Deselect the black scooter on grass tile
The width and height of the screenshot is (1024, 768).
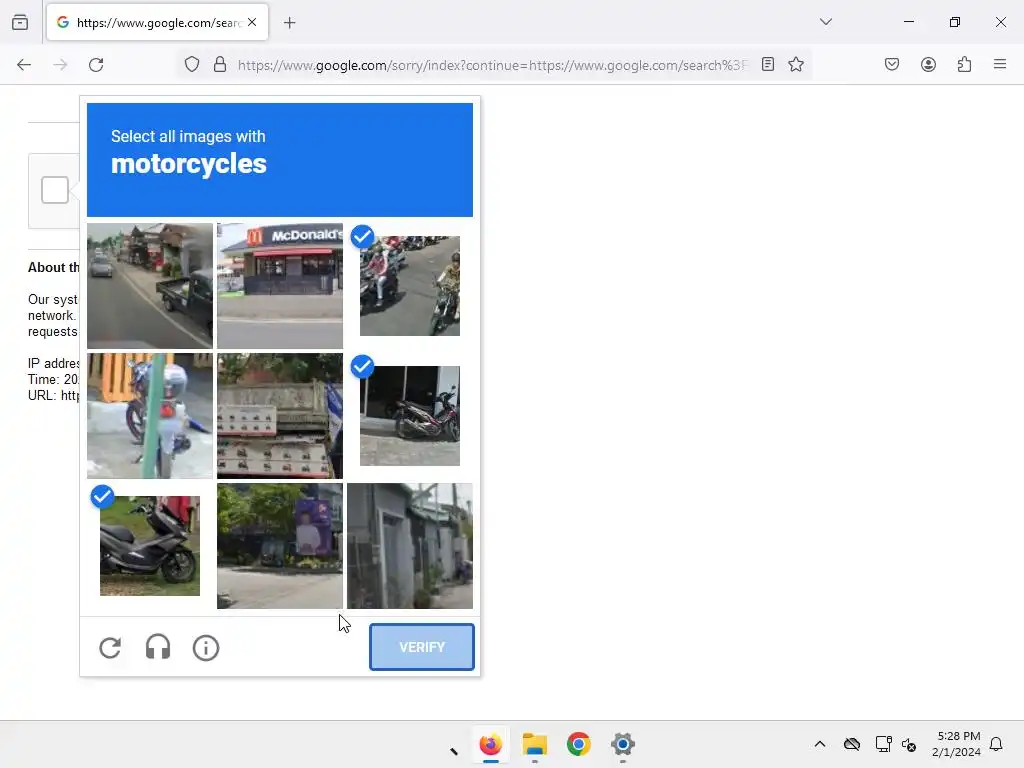click(150, 545)
